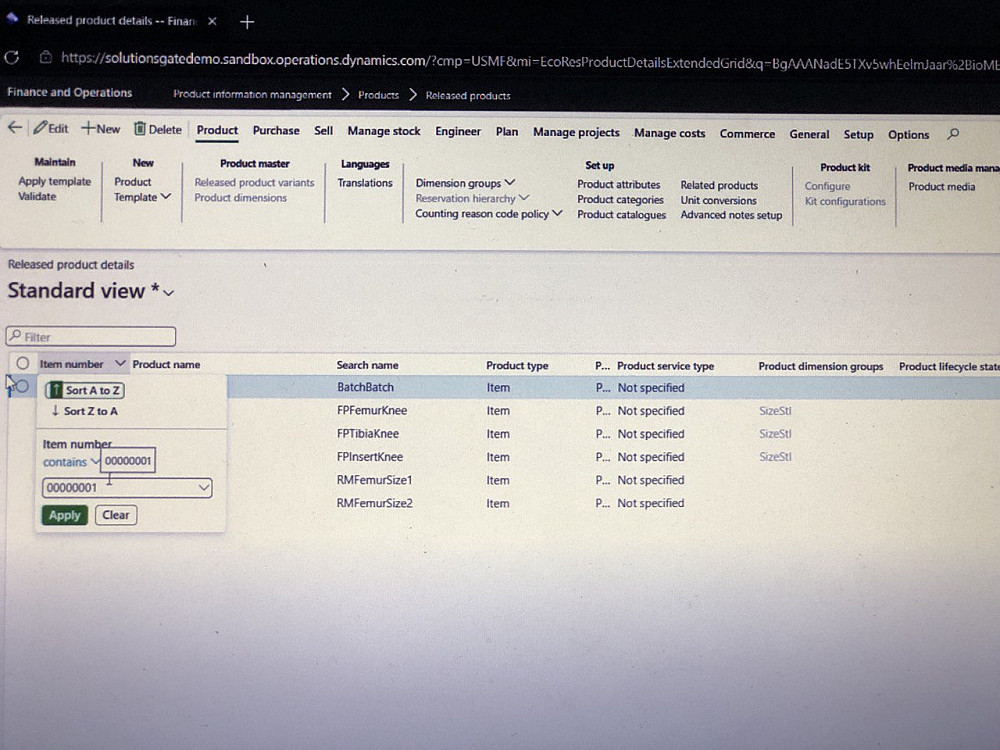Go back using the left arrow icon
The width and height of the screenshot is (1000, 750).
coord(15,128)
